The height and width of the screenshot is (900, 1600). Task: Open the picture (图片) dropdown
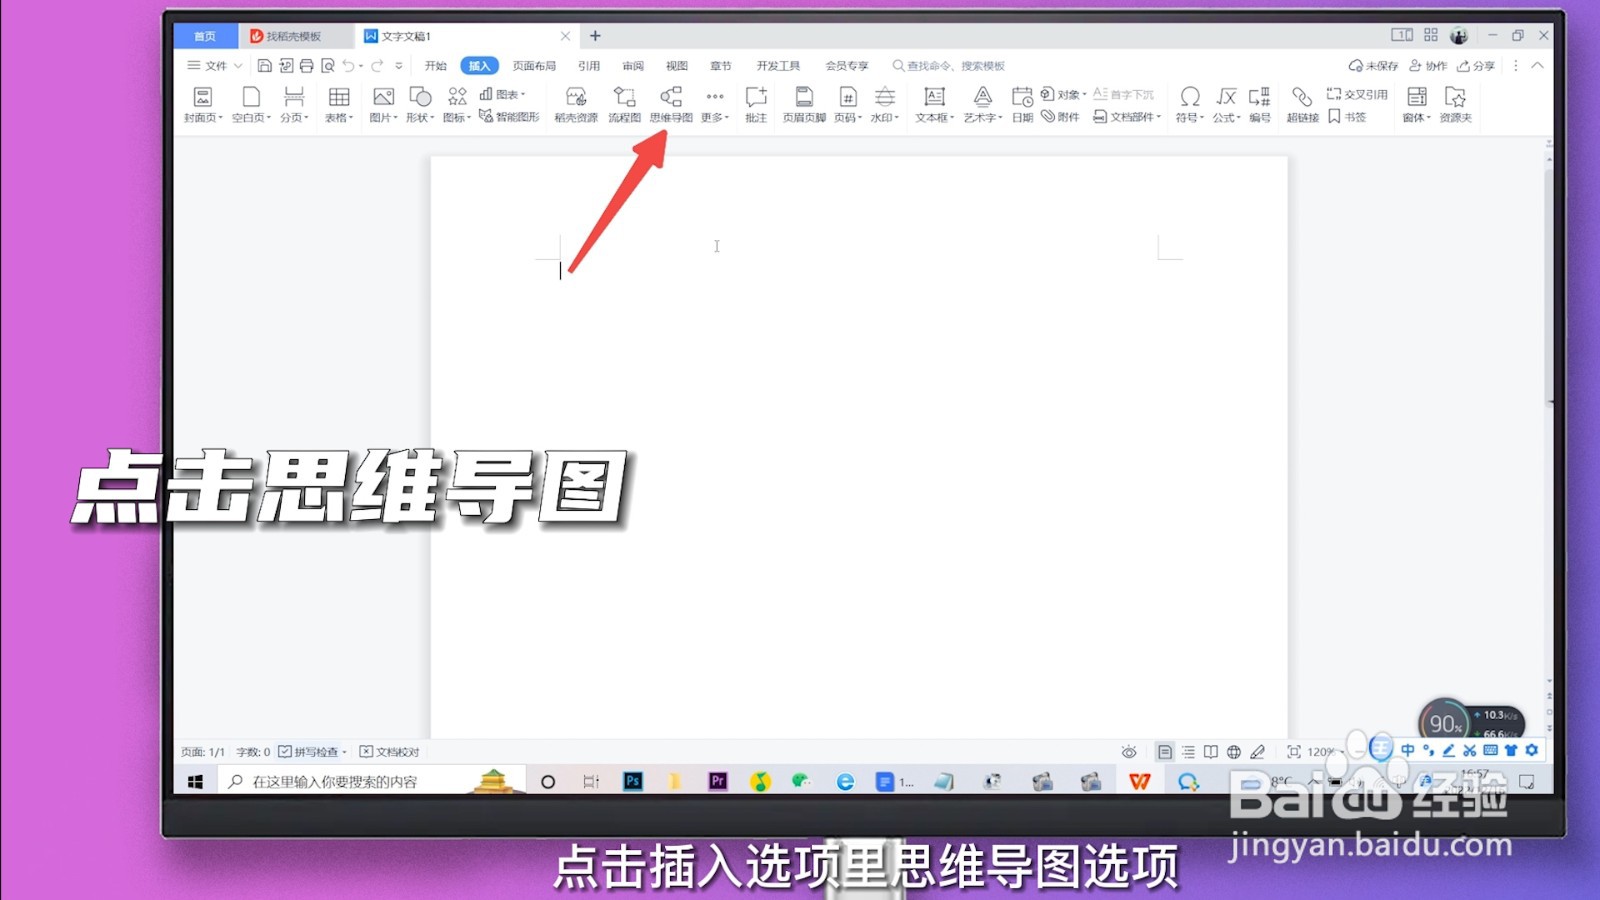click(383, 104)
